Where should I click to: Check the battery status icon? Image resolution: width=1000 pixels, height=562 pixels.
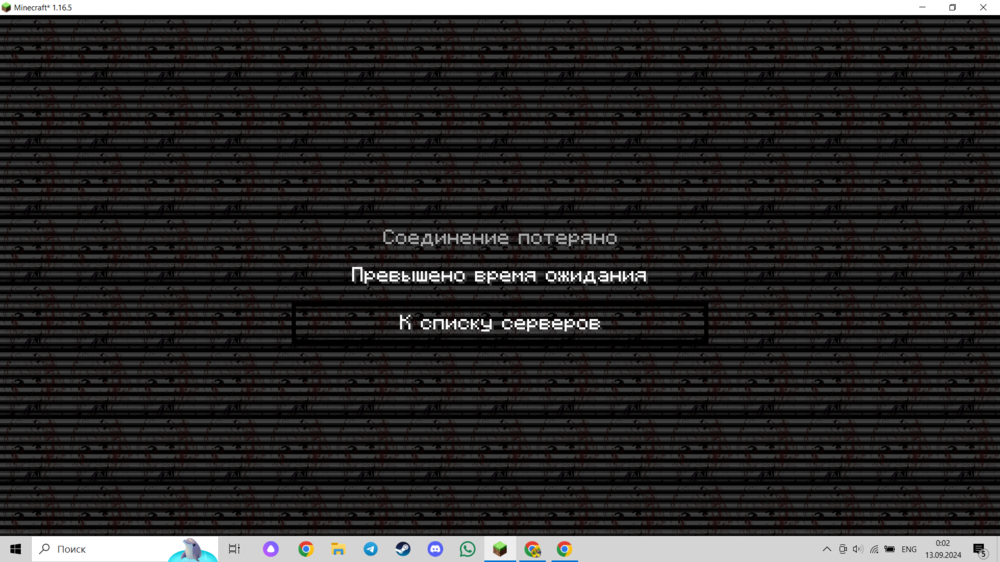pos(890,549)
